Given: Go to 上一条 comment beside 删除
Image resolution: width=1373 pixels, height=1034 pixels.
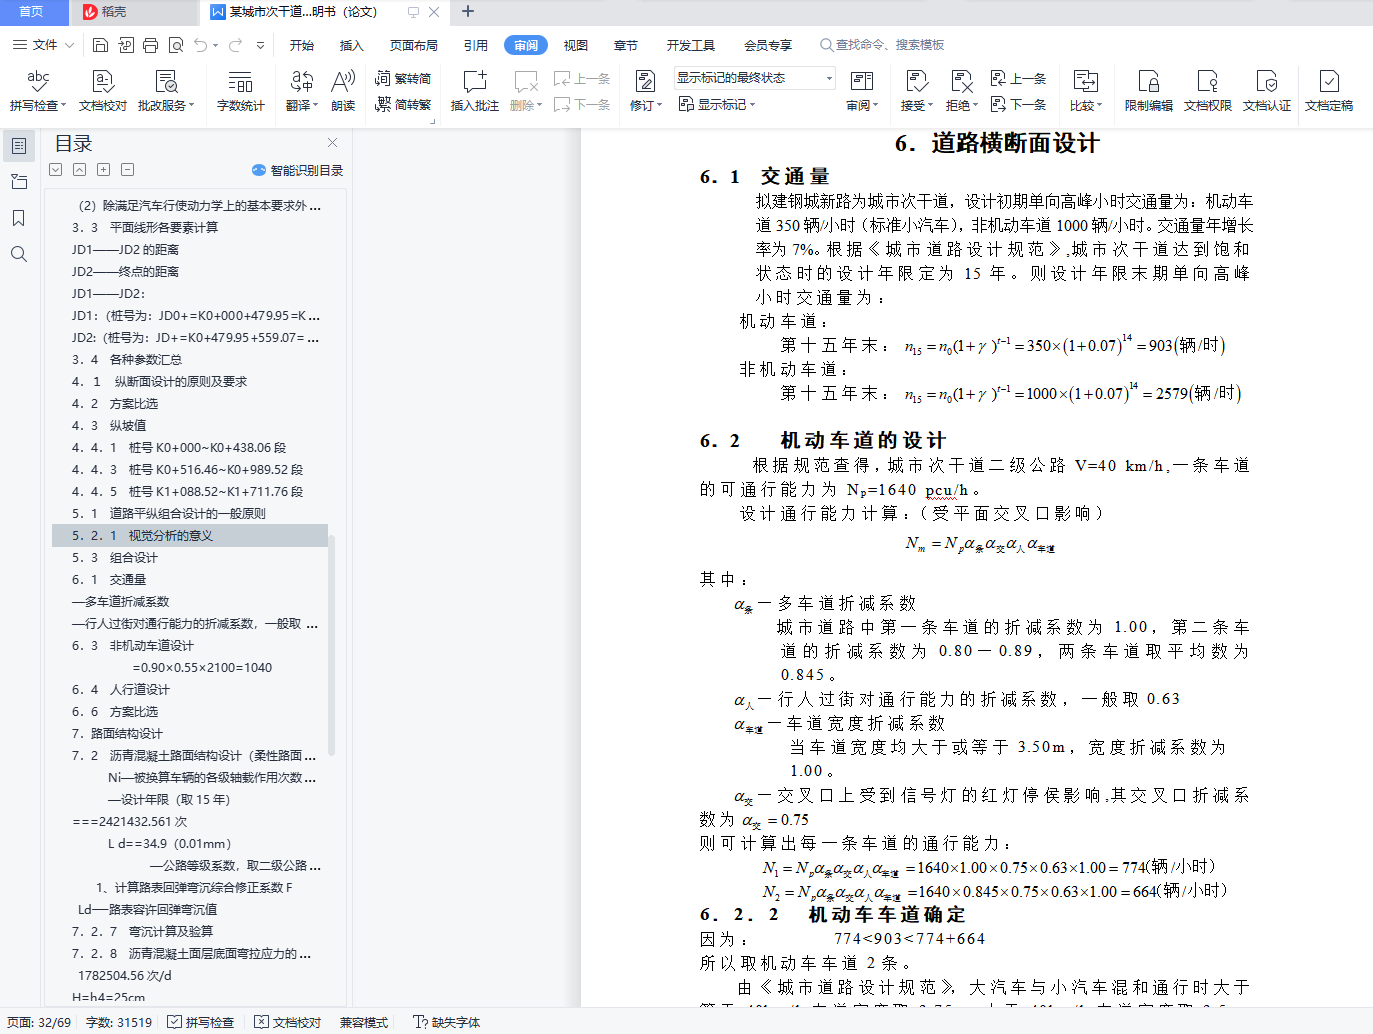Looking at the screenshot, I should tap(582, 78).
